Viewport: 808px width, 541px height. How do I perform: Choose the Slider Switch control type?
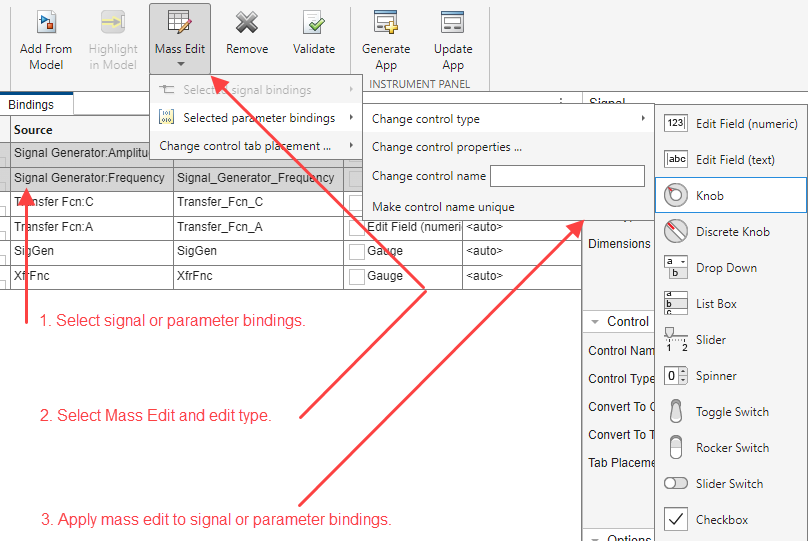coord(731,483)
